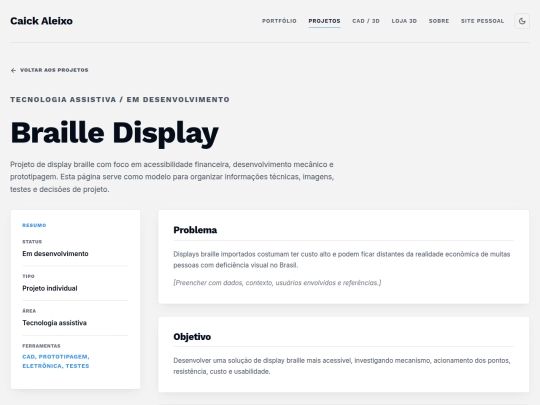Click the Projeto de display braille intro paragraph
The height and width of the screenshot is (405, 540).
point(172,177)
